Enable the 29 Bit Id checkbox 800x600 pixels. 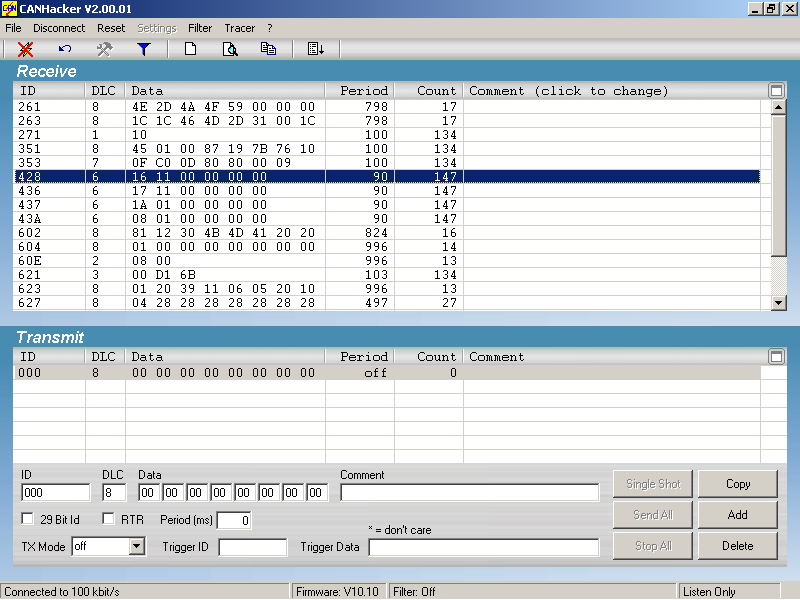click(28, 519)
